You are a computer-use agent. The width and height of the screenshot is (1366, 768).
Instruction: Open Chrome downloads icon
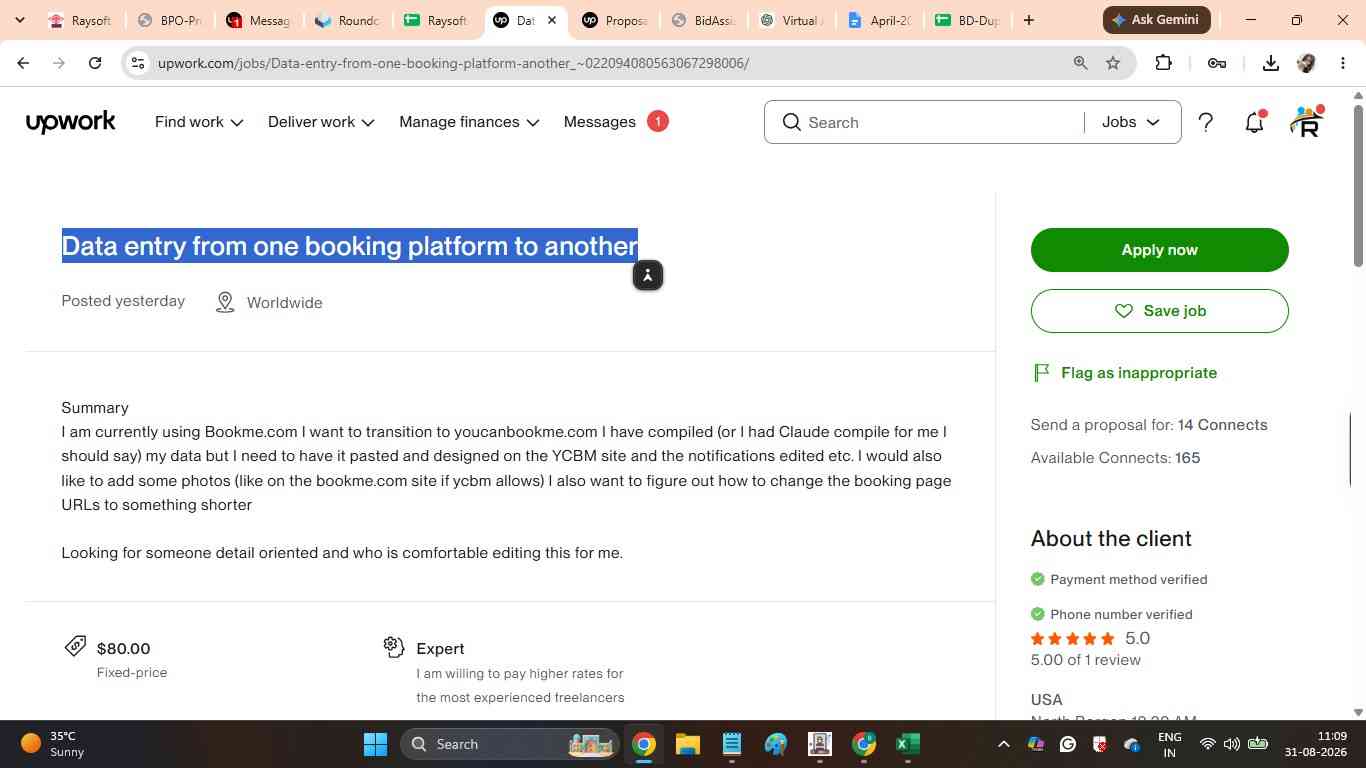(1270, 63)
